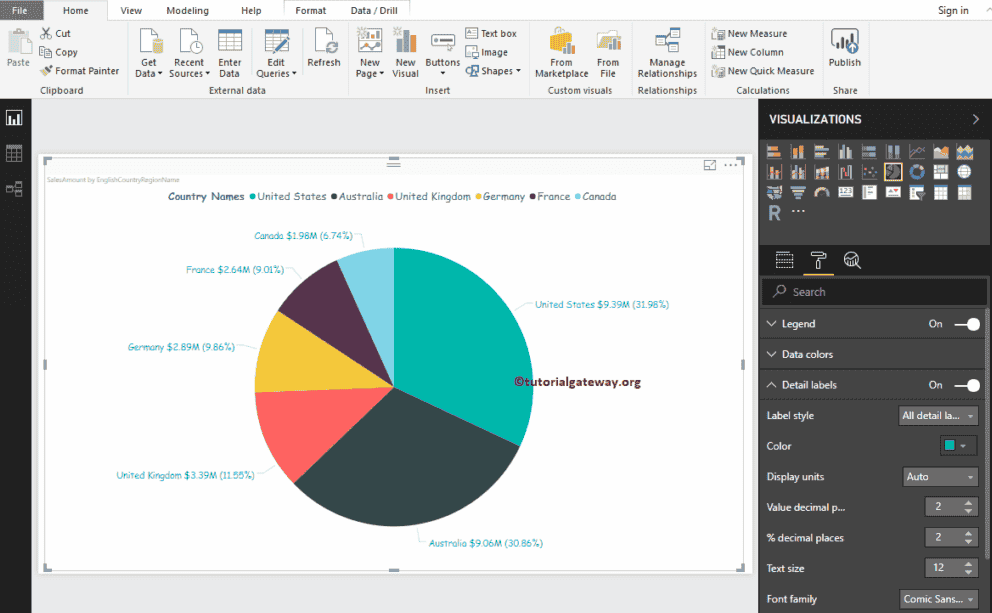
Task: Open the Display units dropdown
Action: (x=938, y=476)
